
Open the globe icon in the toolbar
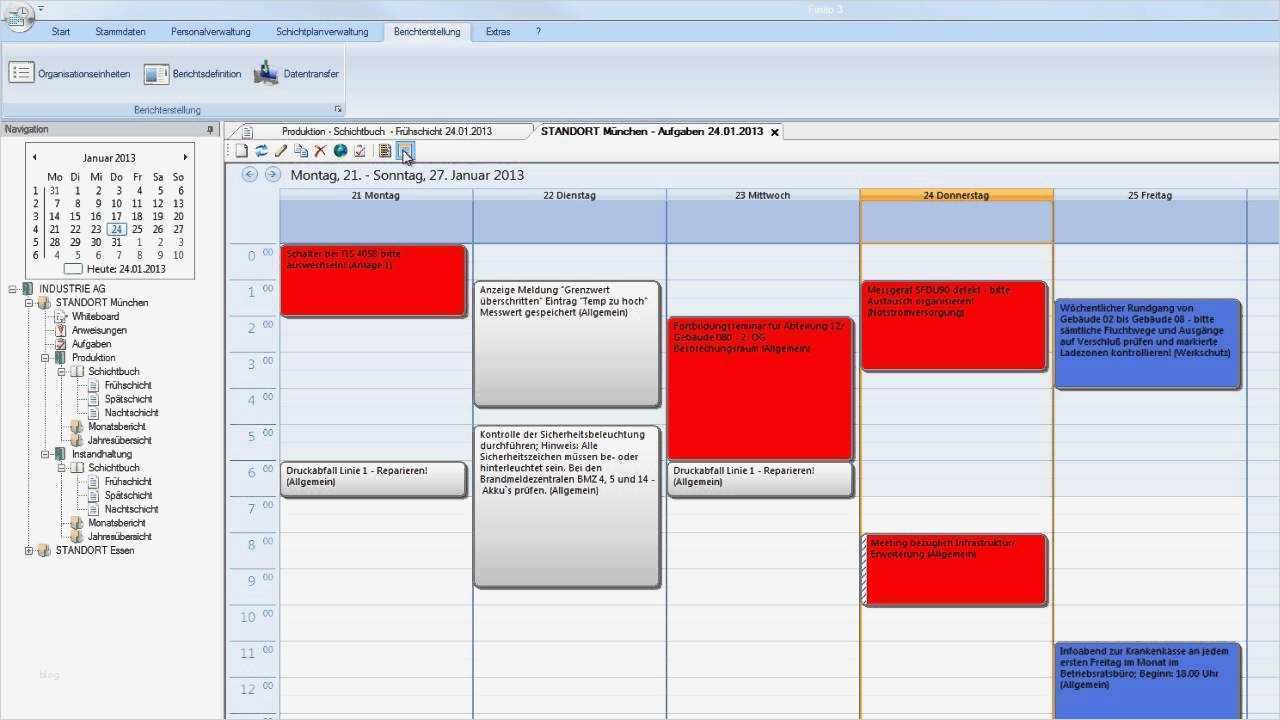[340, 150]
